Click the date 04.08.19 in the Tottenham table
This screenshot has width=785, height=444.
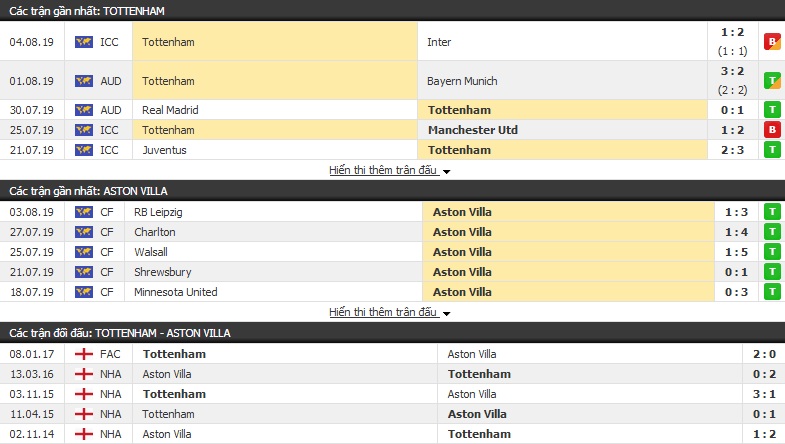click(32, 42)
